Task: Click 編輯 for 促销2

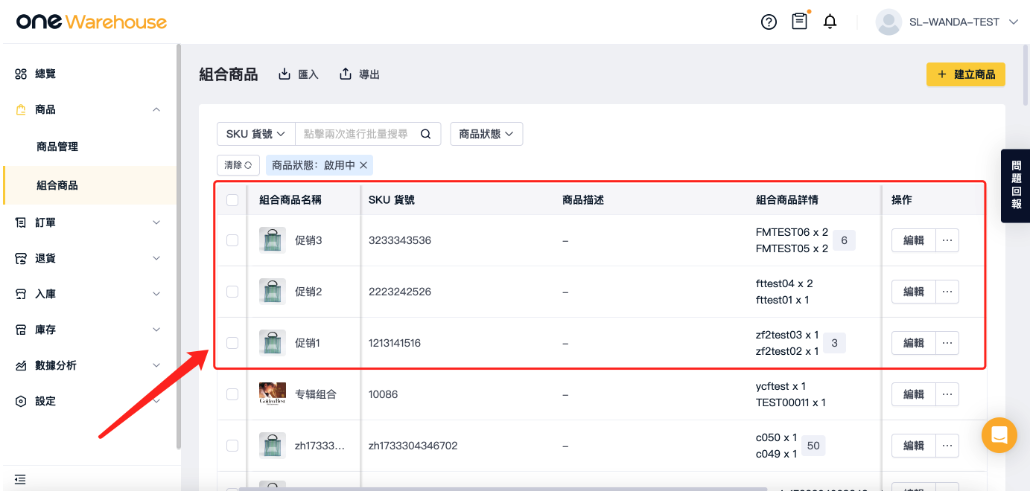Action: click(914, 292)
